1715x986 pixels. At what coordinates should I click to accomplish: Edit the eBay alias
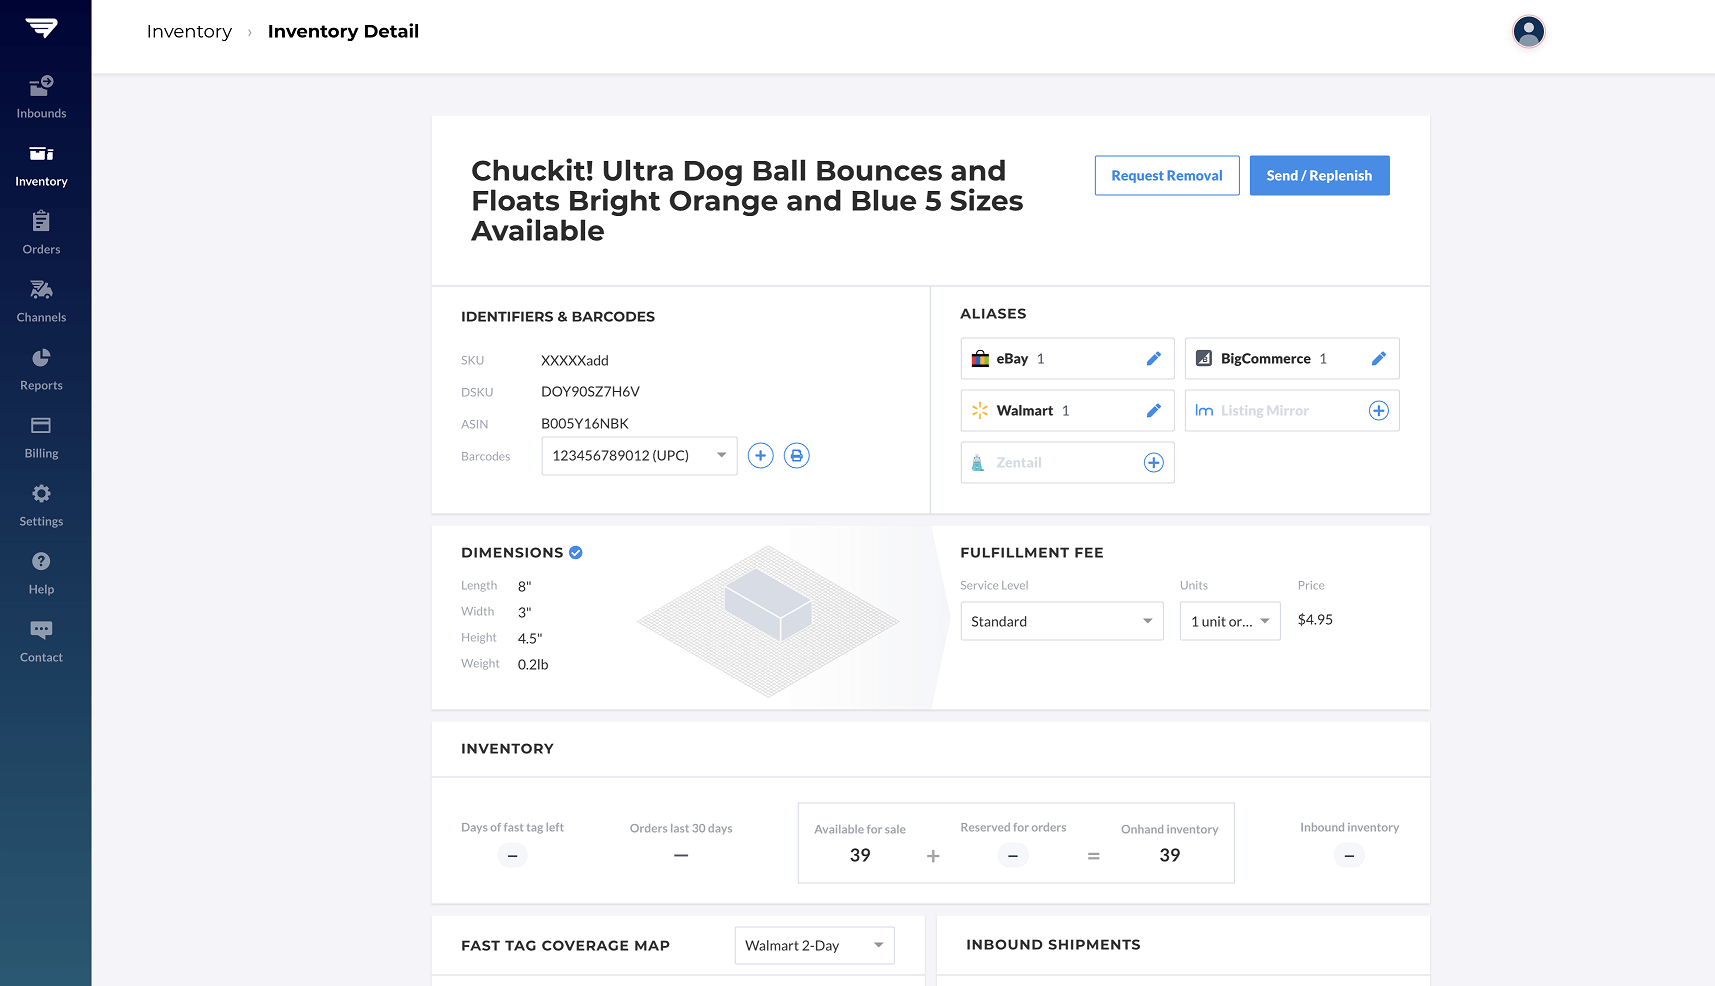(1153, 358)
